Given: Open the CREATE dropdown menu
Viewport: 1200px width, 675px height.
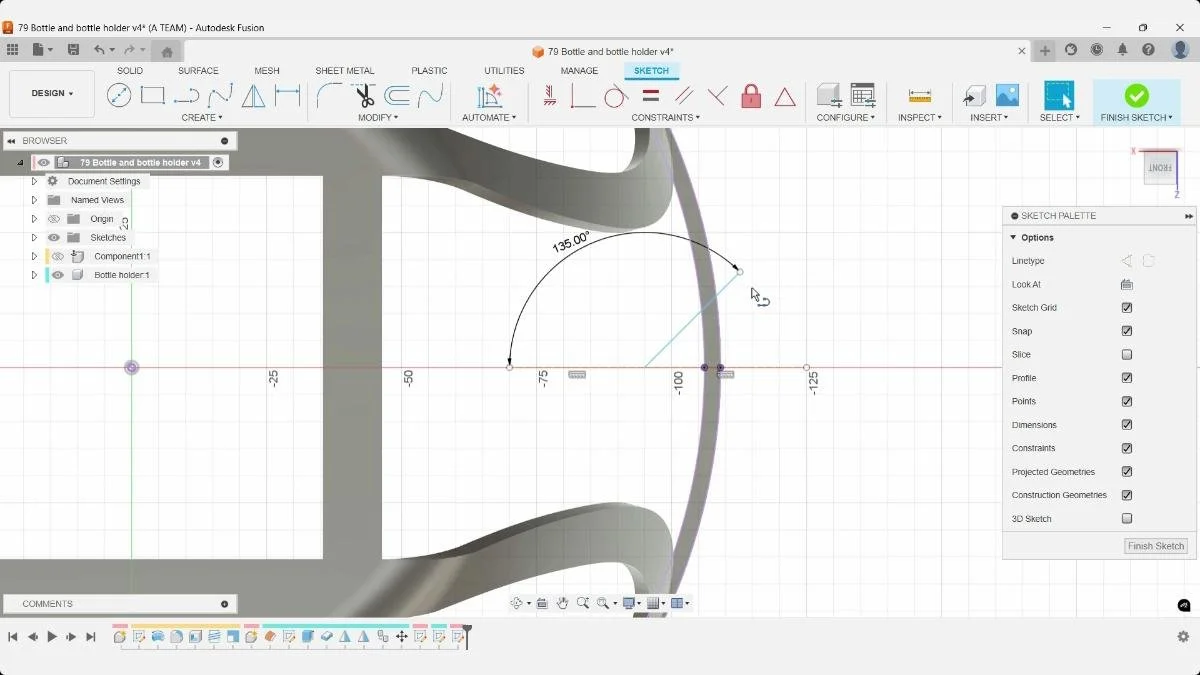Looking at the screenshot, I should 202,118.
